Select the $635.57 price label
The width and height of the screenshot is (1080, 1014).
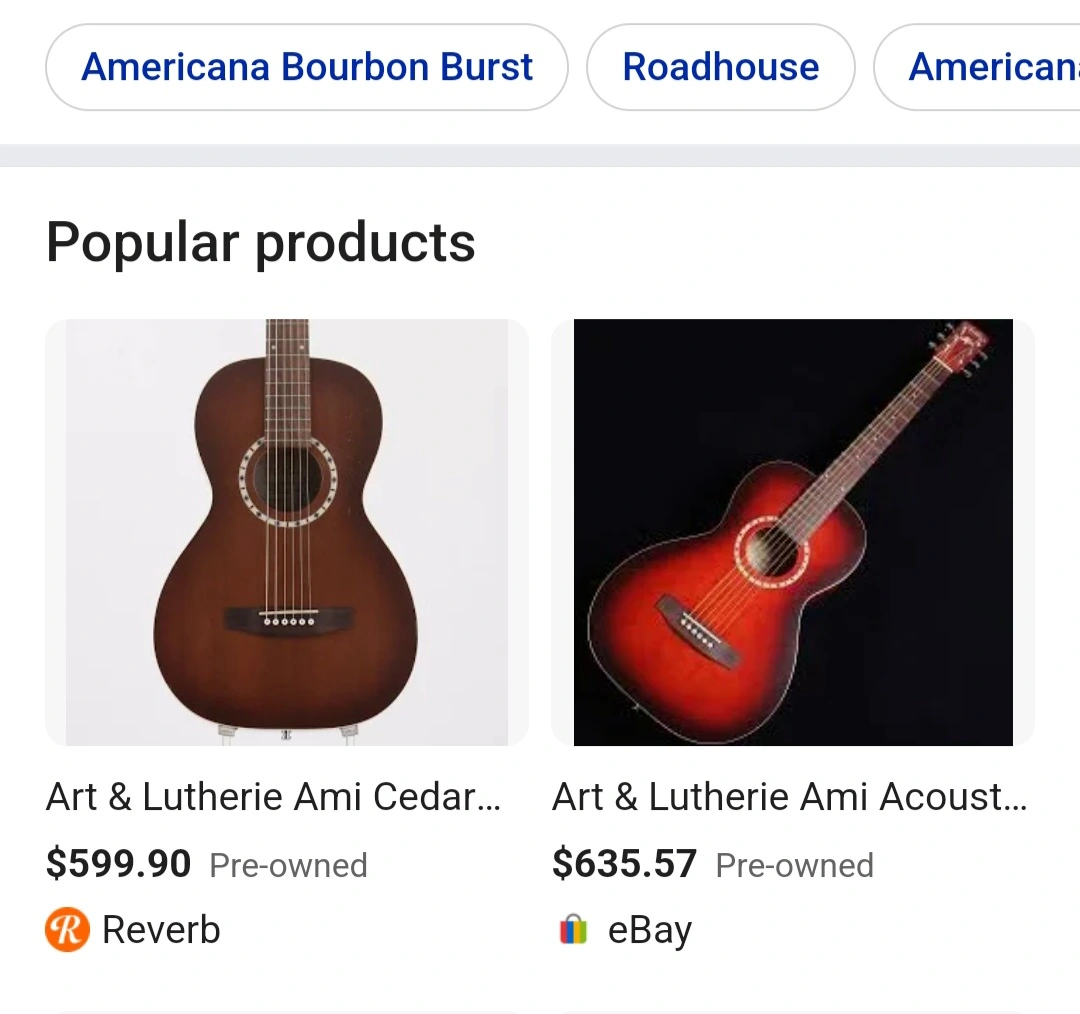pos(625,864)
